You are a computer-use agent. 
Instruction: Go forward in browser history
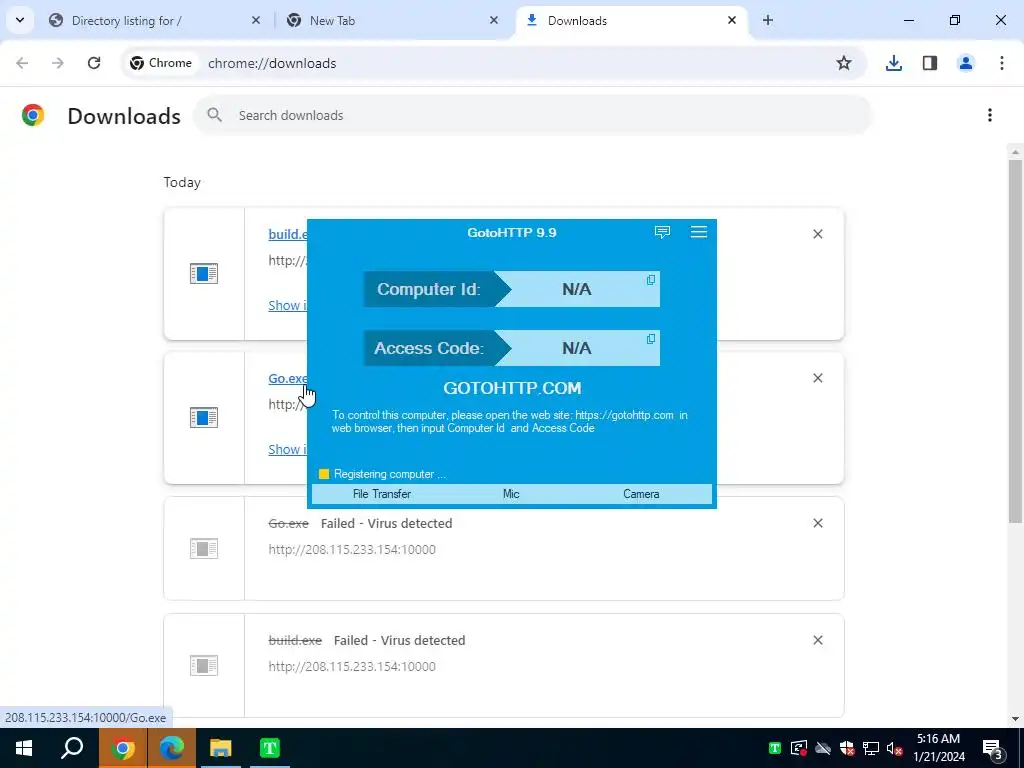click(x=58, y=63)
